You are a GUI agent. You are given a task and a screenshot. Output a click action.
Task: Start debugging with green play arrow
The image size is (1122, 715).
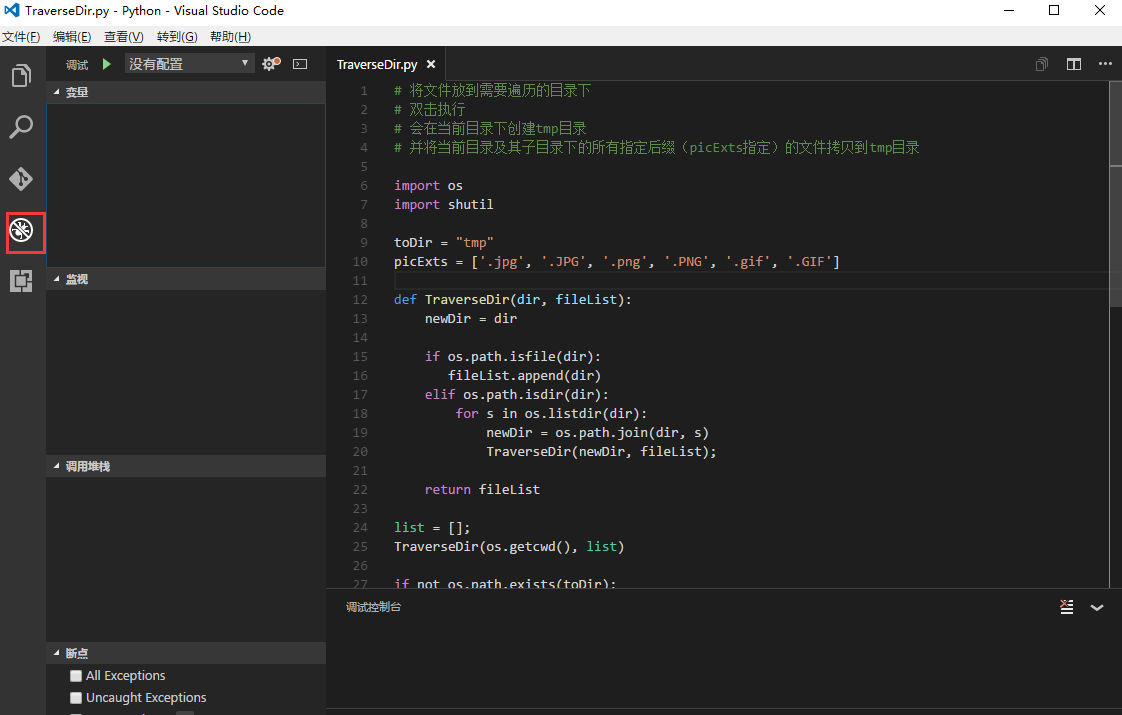tap(107, 64)
